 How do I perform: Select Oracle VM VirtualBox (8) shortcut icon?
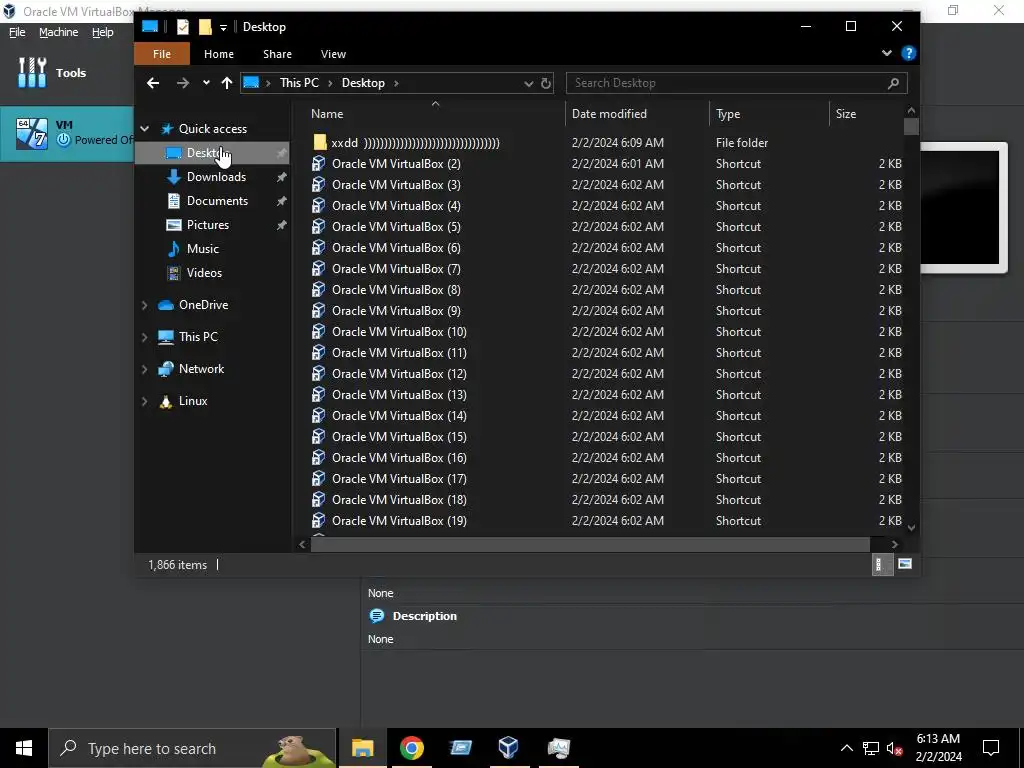319,289
